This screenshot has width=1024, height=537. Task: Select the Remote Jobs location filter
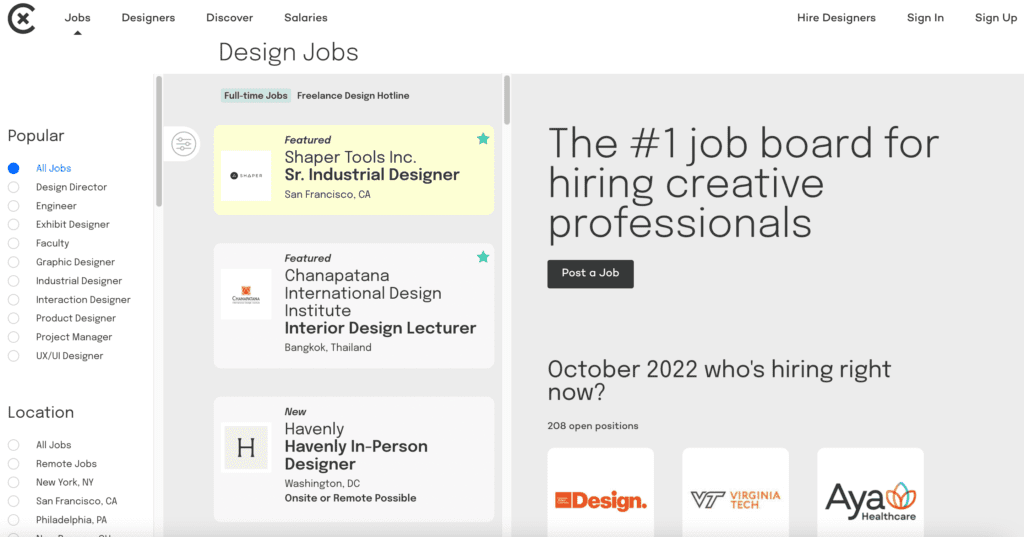click(x=14, y=464)
